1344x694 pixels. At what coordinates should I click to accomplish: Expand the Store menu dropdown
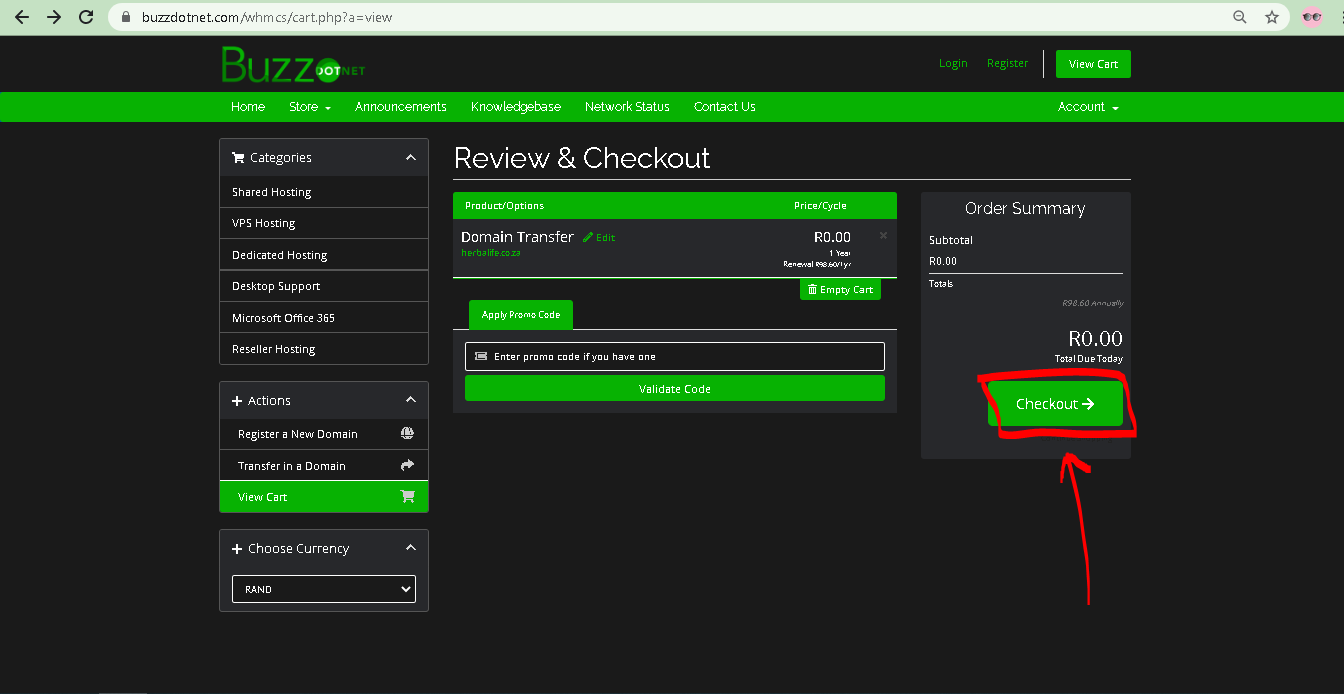pyautogui.click(x=309, y=107)
